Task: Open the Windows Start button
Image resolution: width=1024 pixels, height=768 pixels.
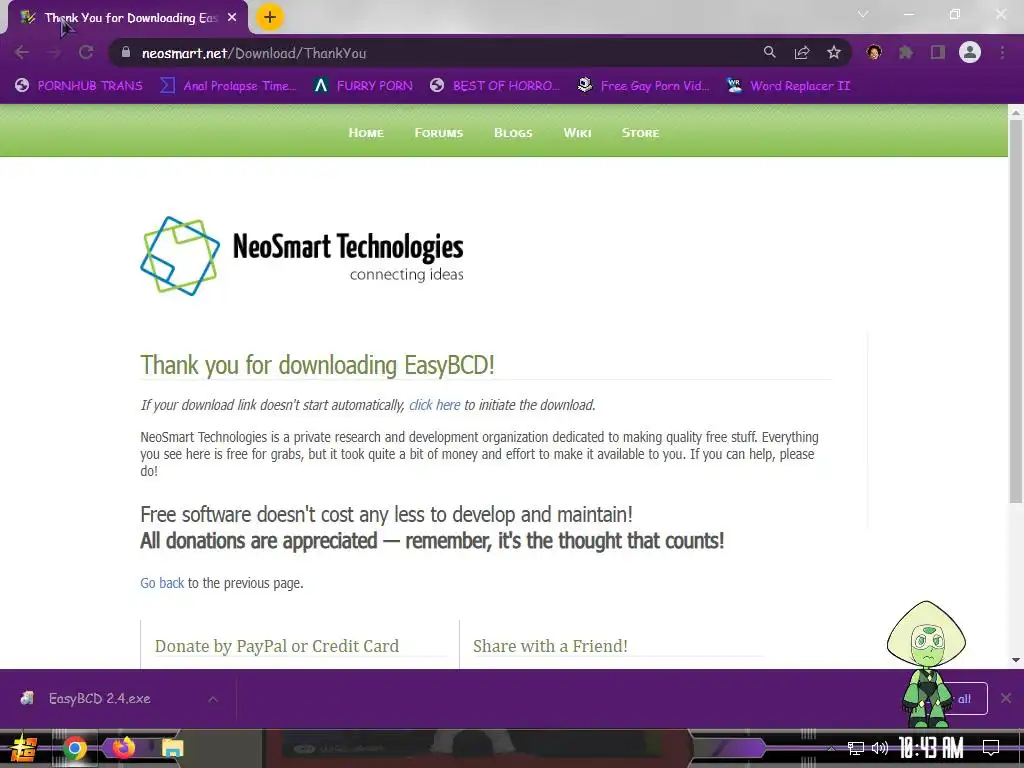Action: (x=24, y=748)
